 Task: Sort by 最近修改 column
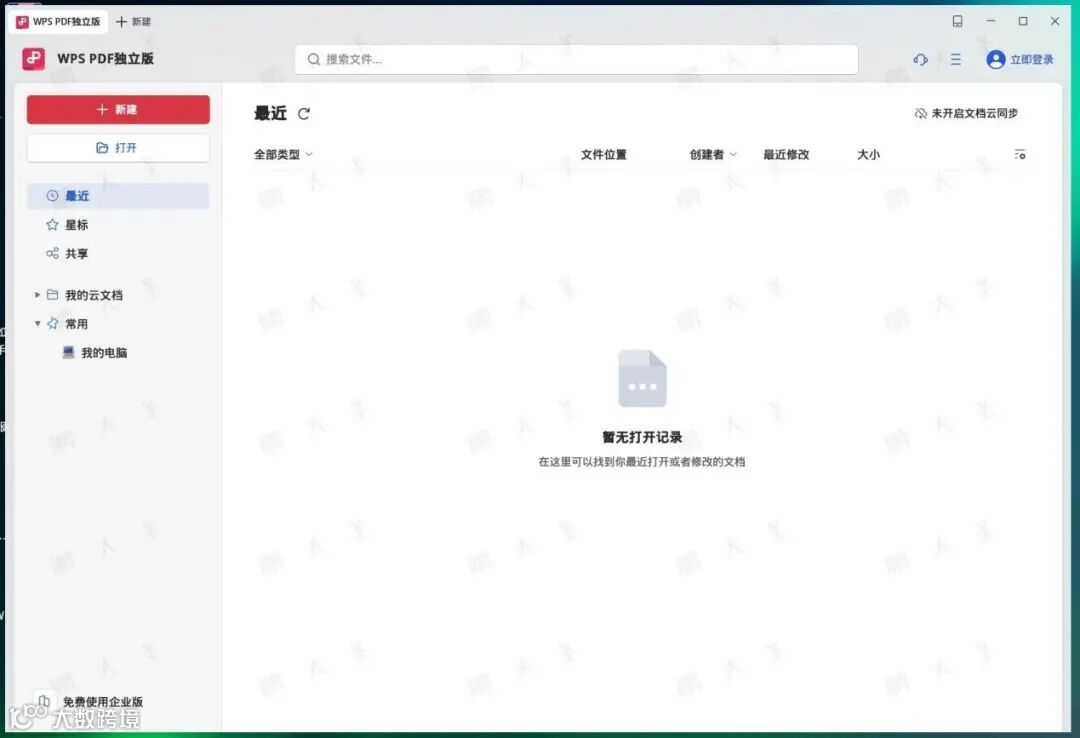786,154
